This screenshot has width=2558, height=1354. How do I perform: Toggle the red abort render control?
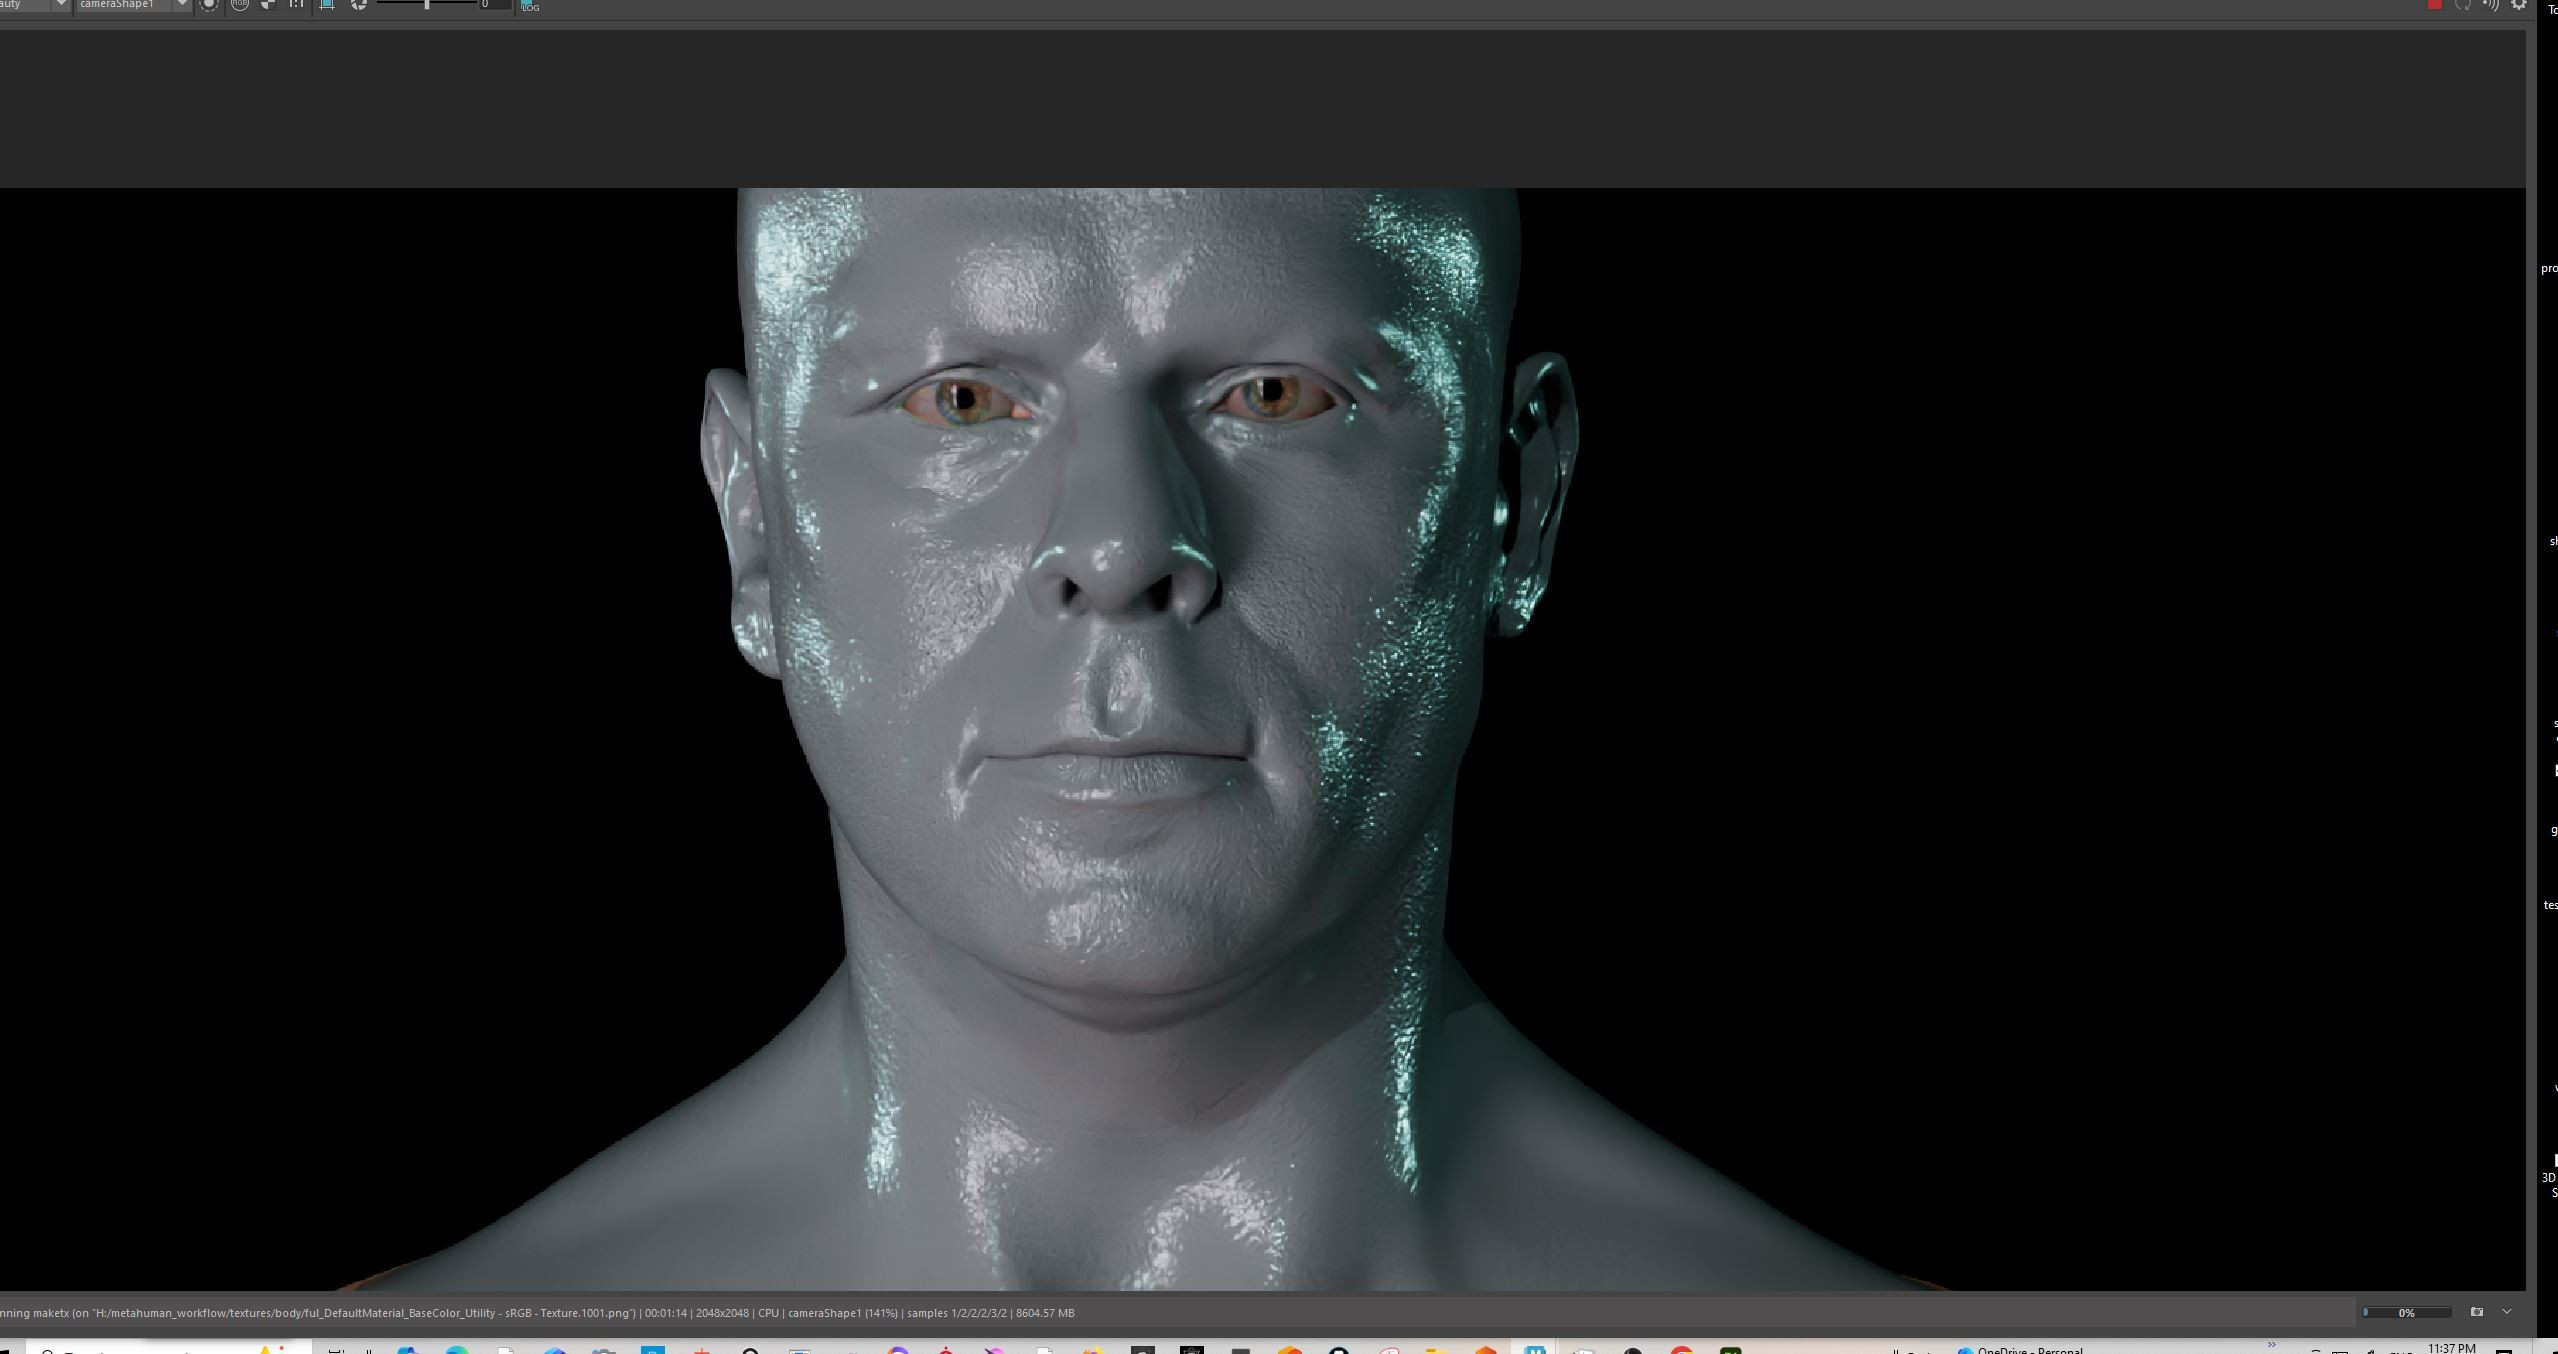tap(2435, 6)
